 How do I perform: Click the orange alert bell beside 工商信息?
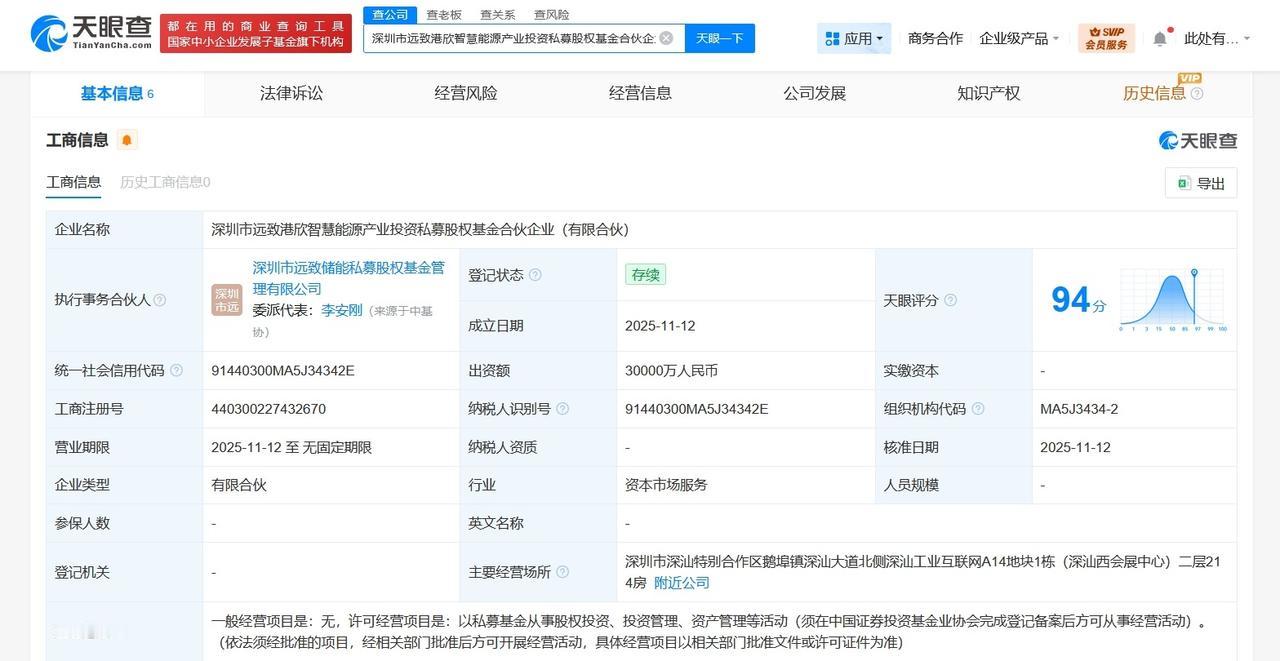126,139
